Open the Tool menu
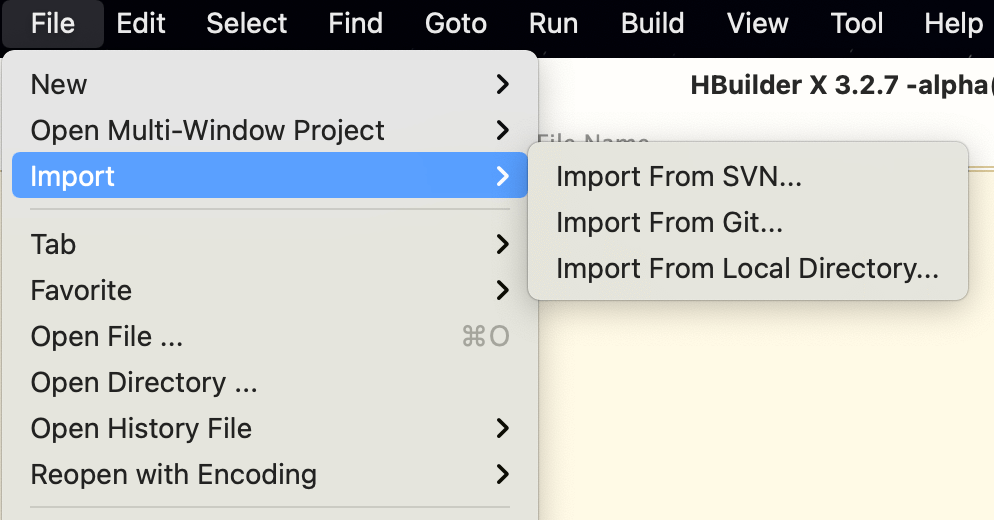This screenshot has width=994, height=520. 856,23
